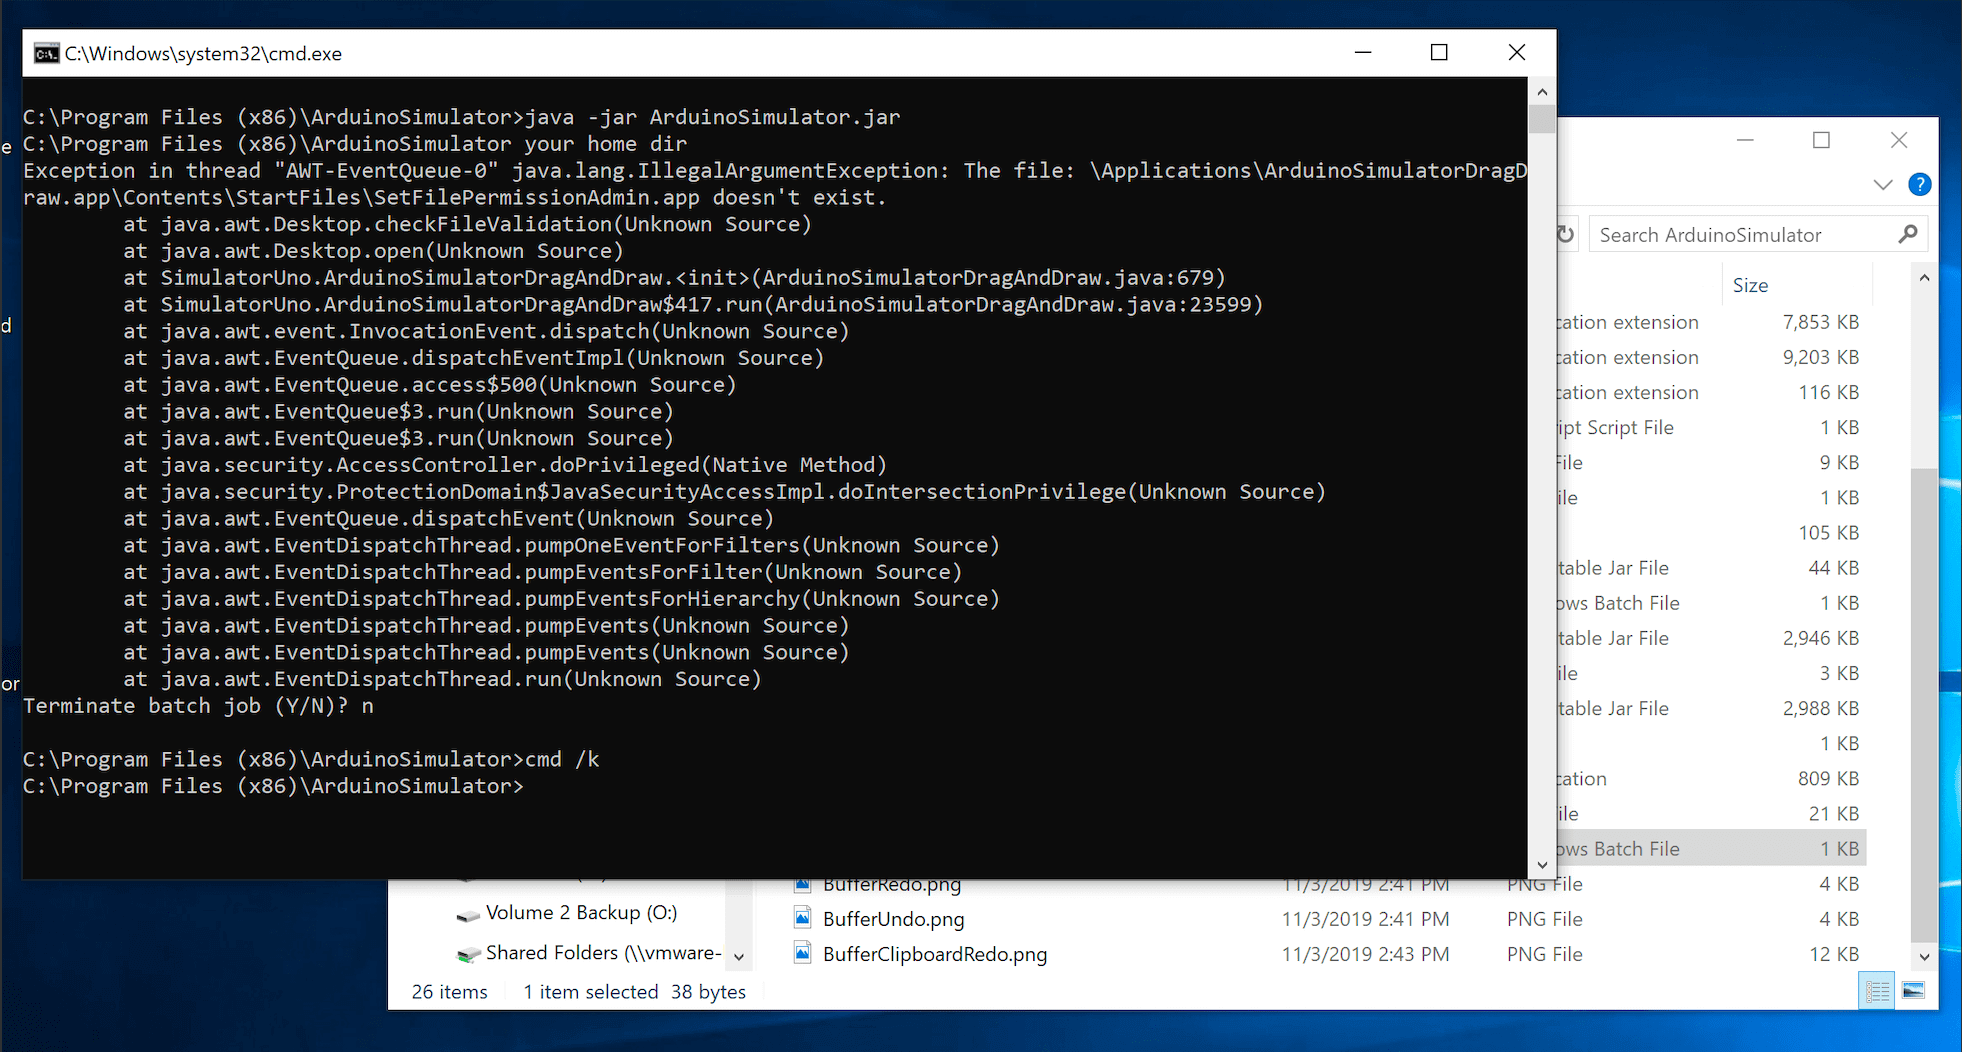Viewport: 1962px width, 1052px height.
Task: Click the 'Terminate batch job (Y/N)? n' line
Action: click(198, 706)
